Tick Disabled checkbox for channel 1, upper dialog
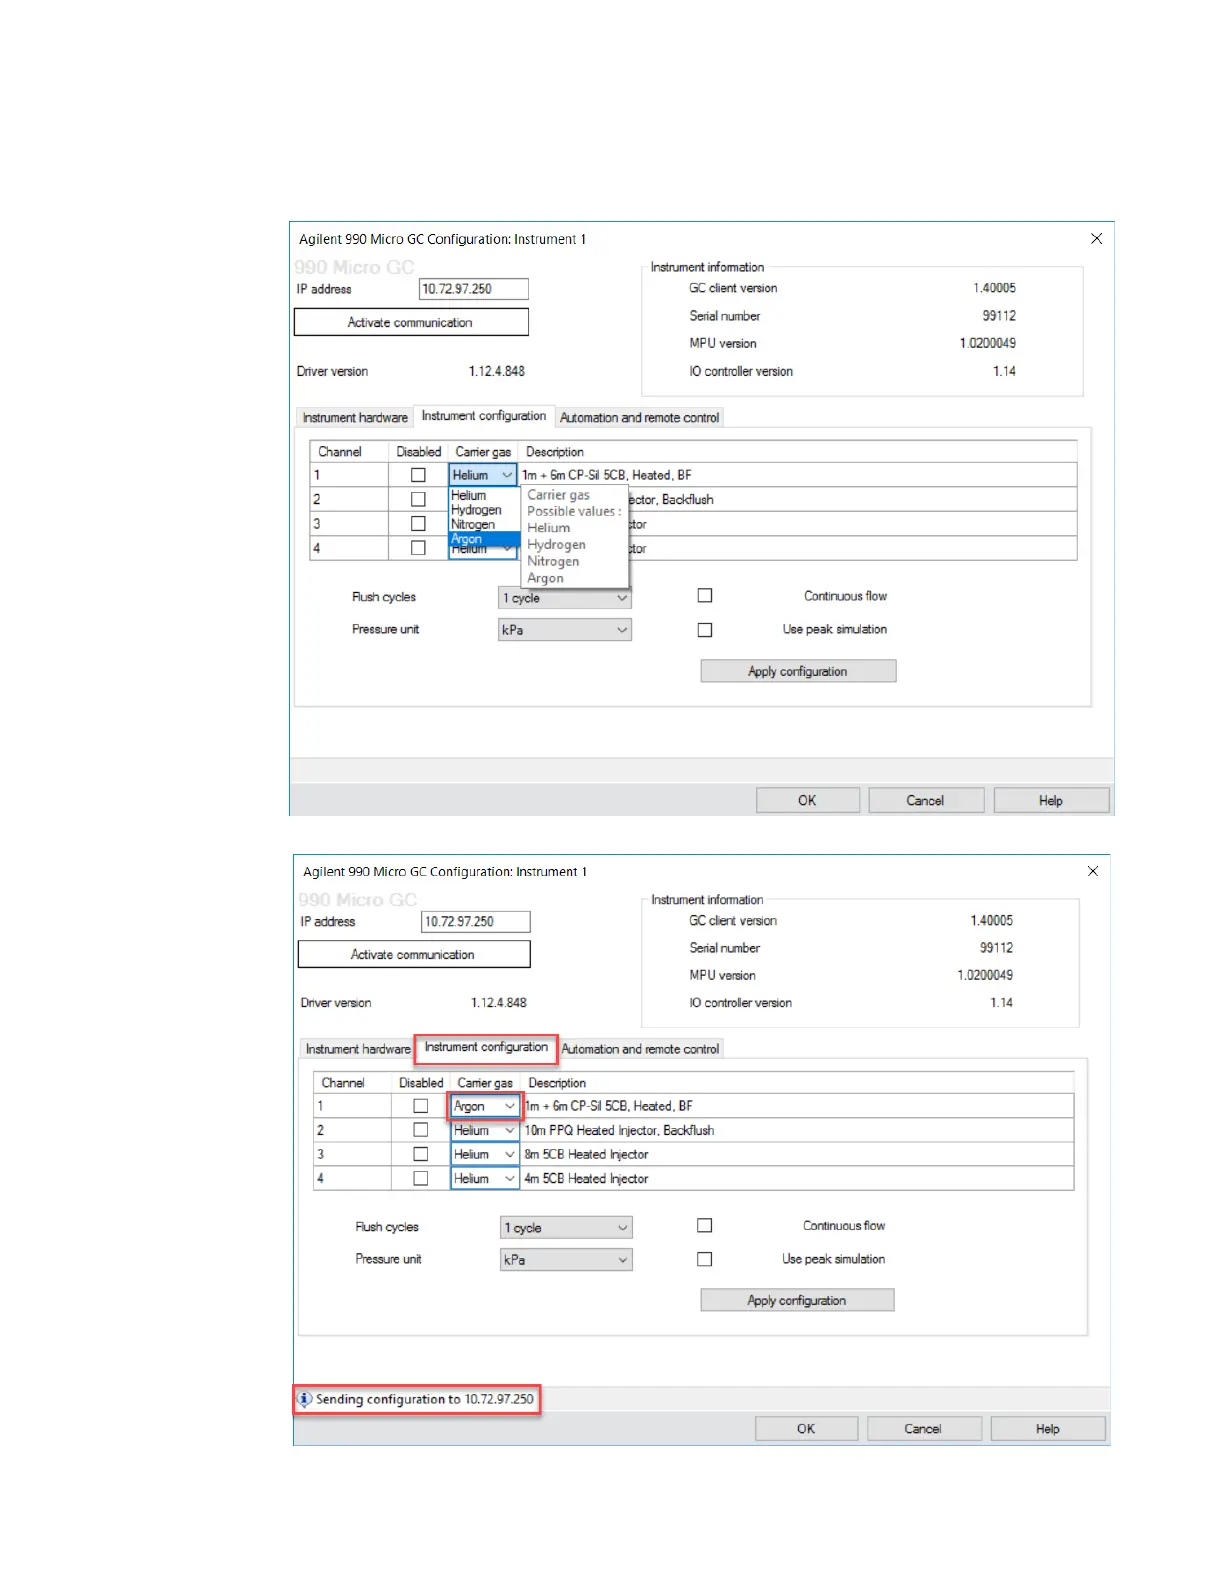Image resolution: width=1224 pixels, height=1584 pixels. tap(418, 475)
